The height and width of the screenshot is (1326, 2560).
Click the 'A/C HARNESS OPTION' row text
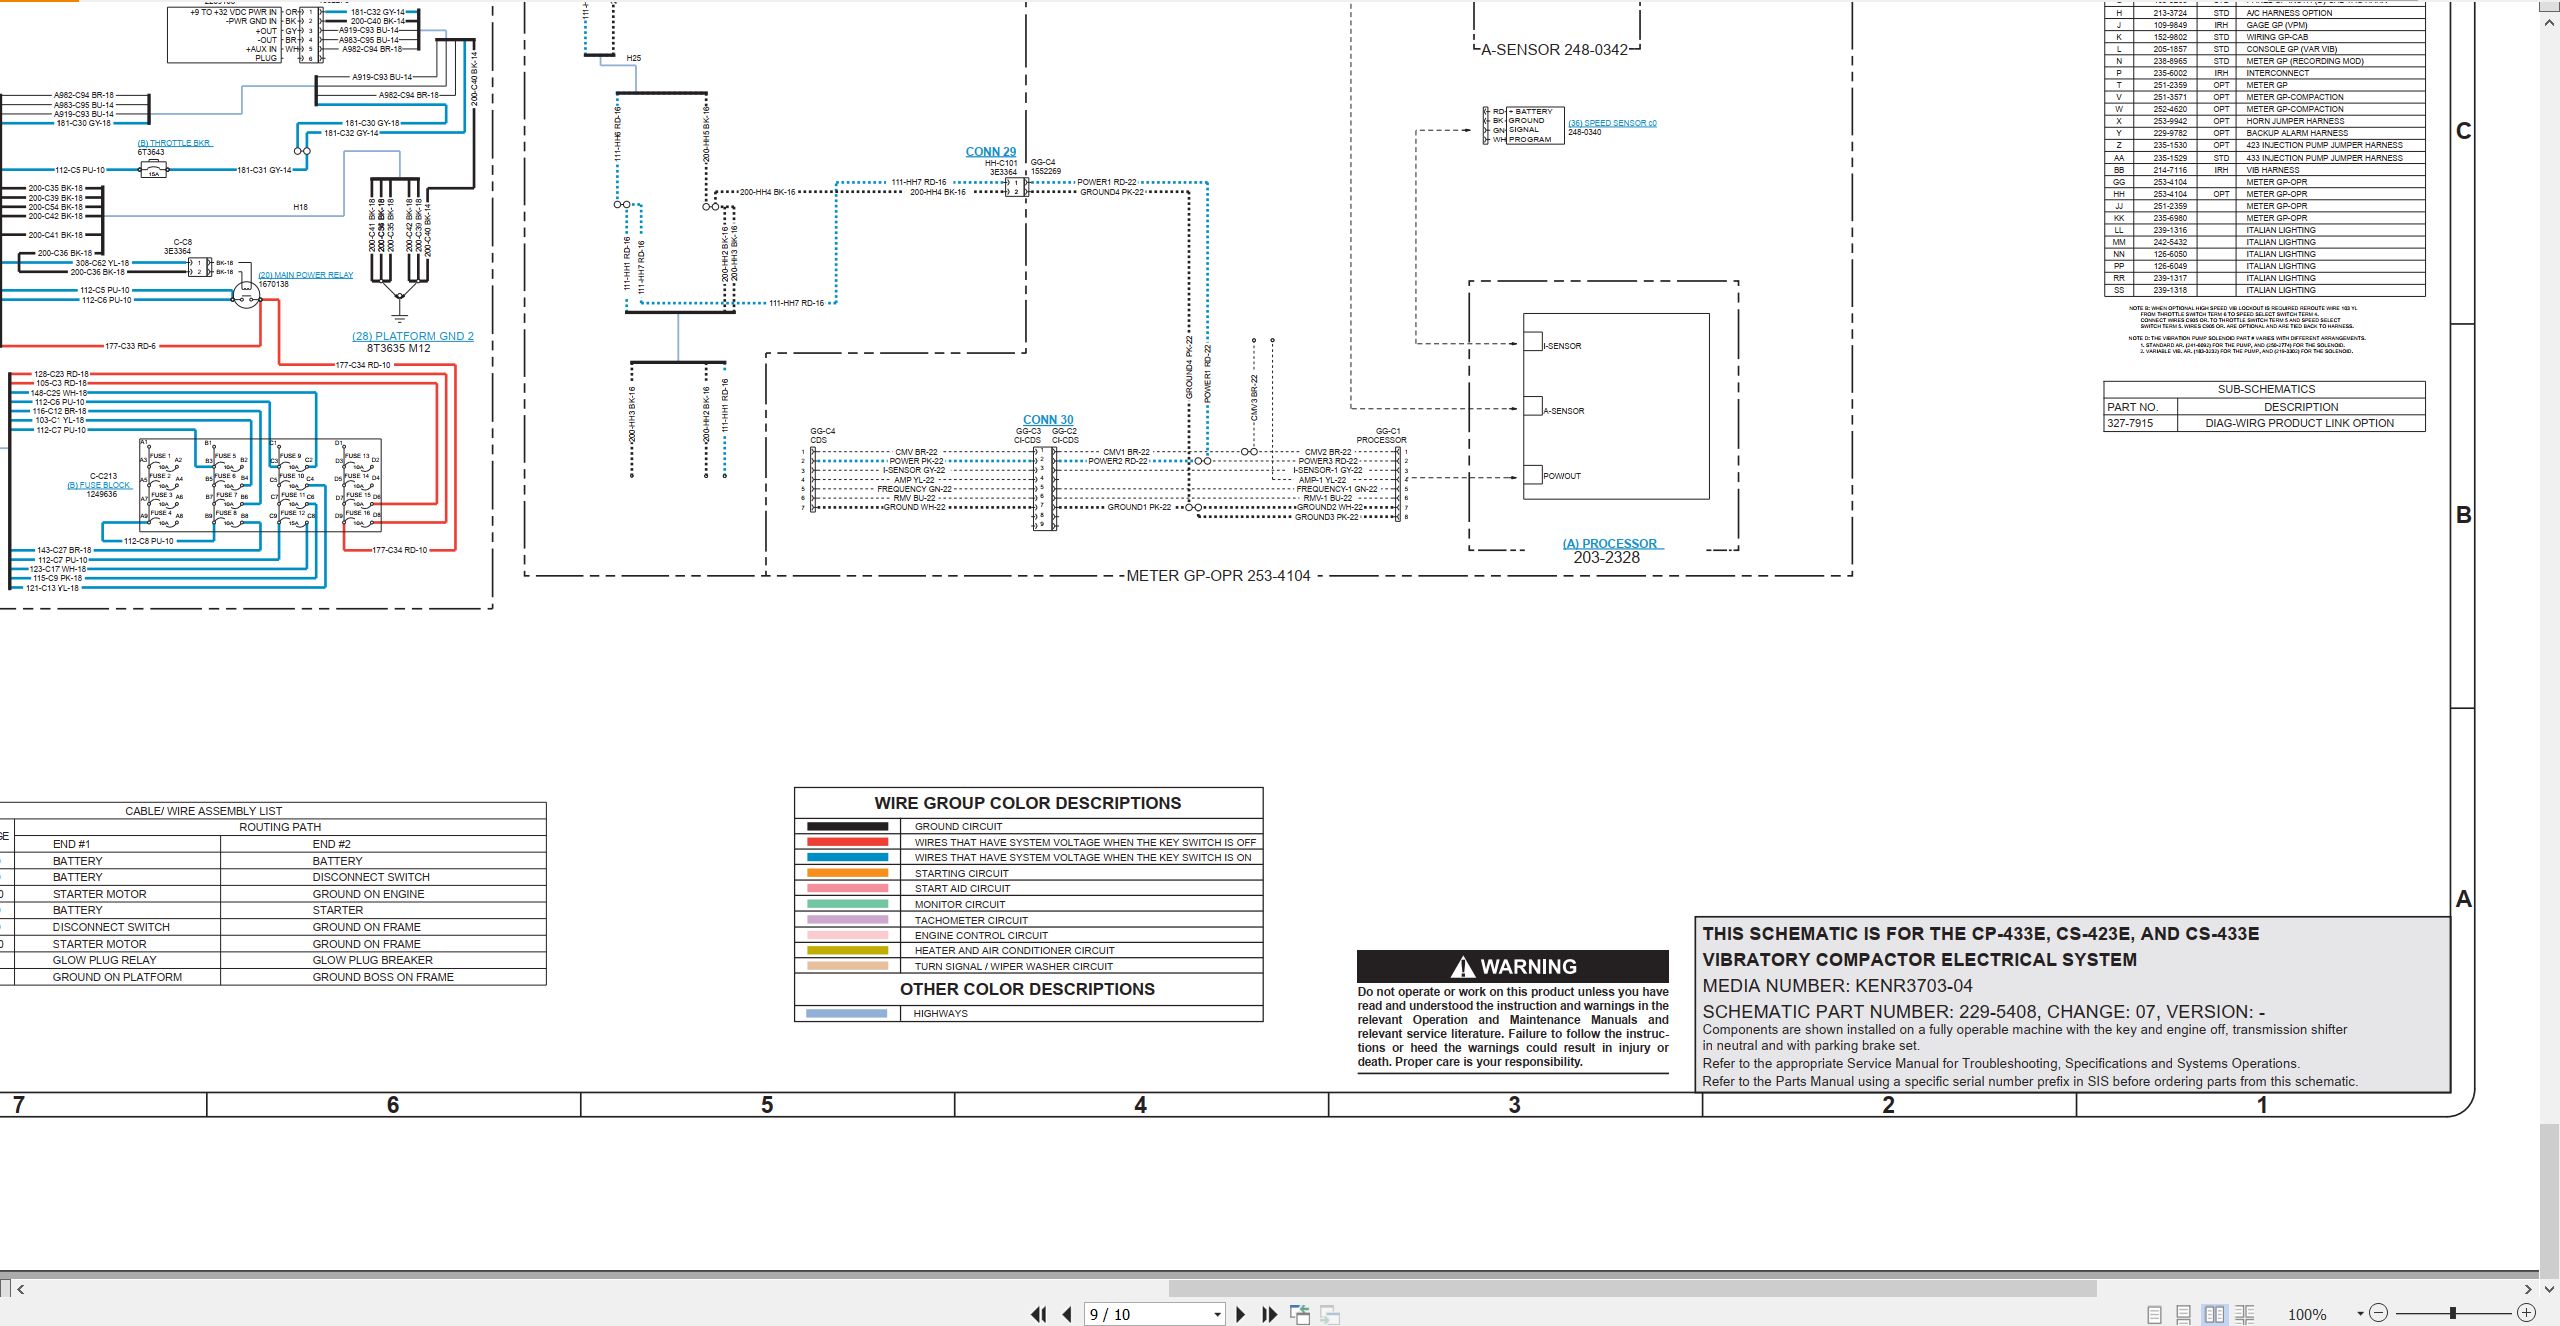pyautogui.click(x=2289, y=13)
